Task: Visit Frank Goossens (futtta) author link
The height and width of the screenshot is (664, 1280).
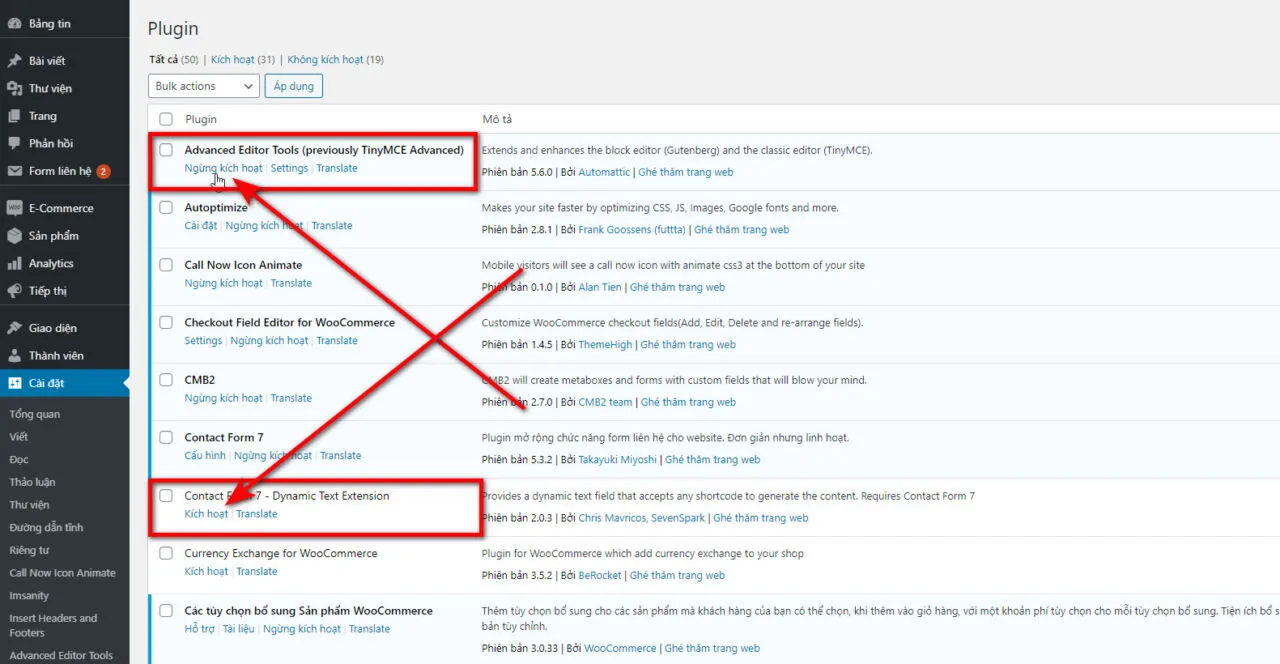Action: click(632, 230)
